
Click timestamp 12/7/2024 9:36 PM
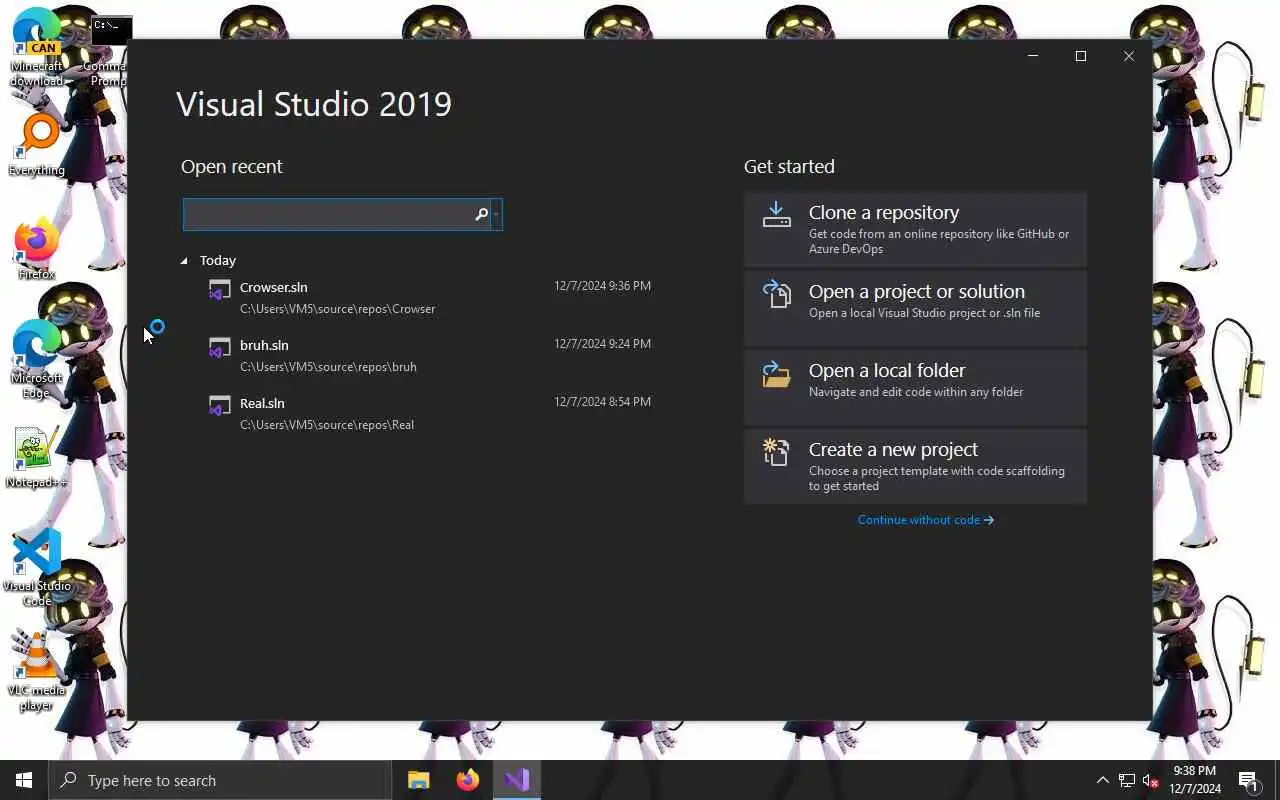tap(602, 286)
